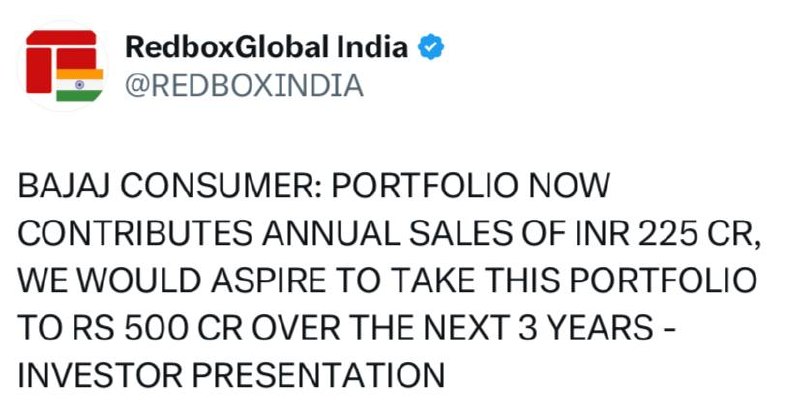Open the @REDBOXINDIA handle link
800x413 pixels.
click(x=243, y=86)
